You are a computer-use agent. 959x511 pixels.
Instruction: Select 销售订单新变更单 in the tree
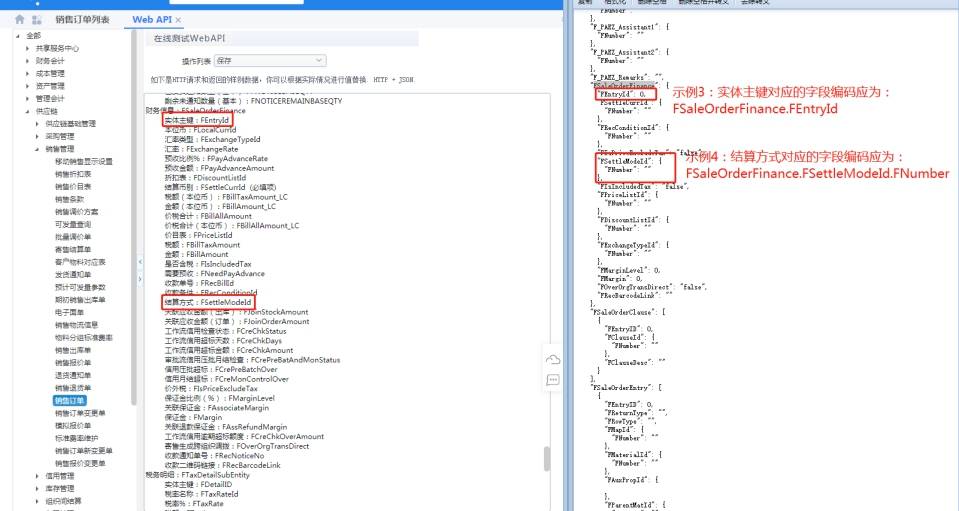point(84,450)
